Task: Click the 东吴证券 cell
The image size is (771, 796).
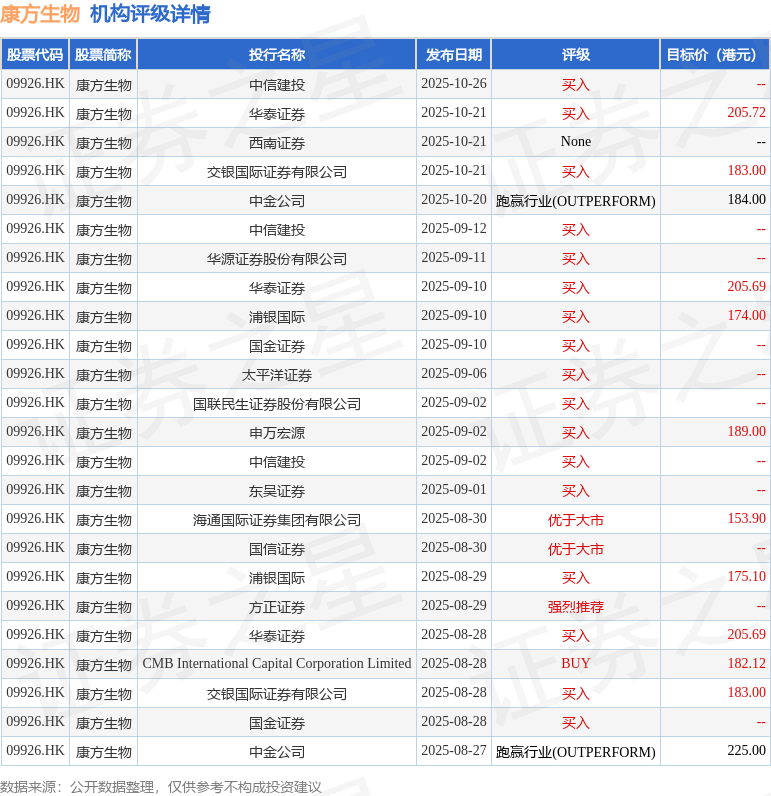Action: pos(277,490)
